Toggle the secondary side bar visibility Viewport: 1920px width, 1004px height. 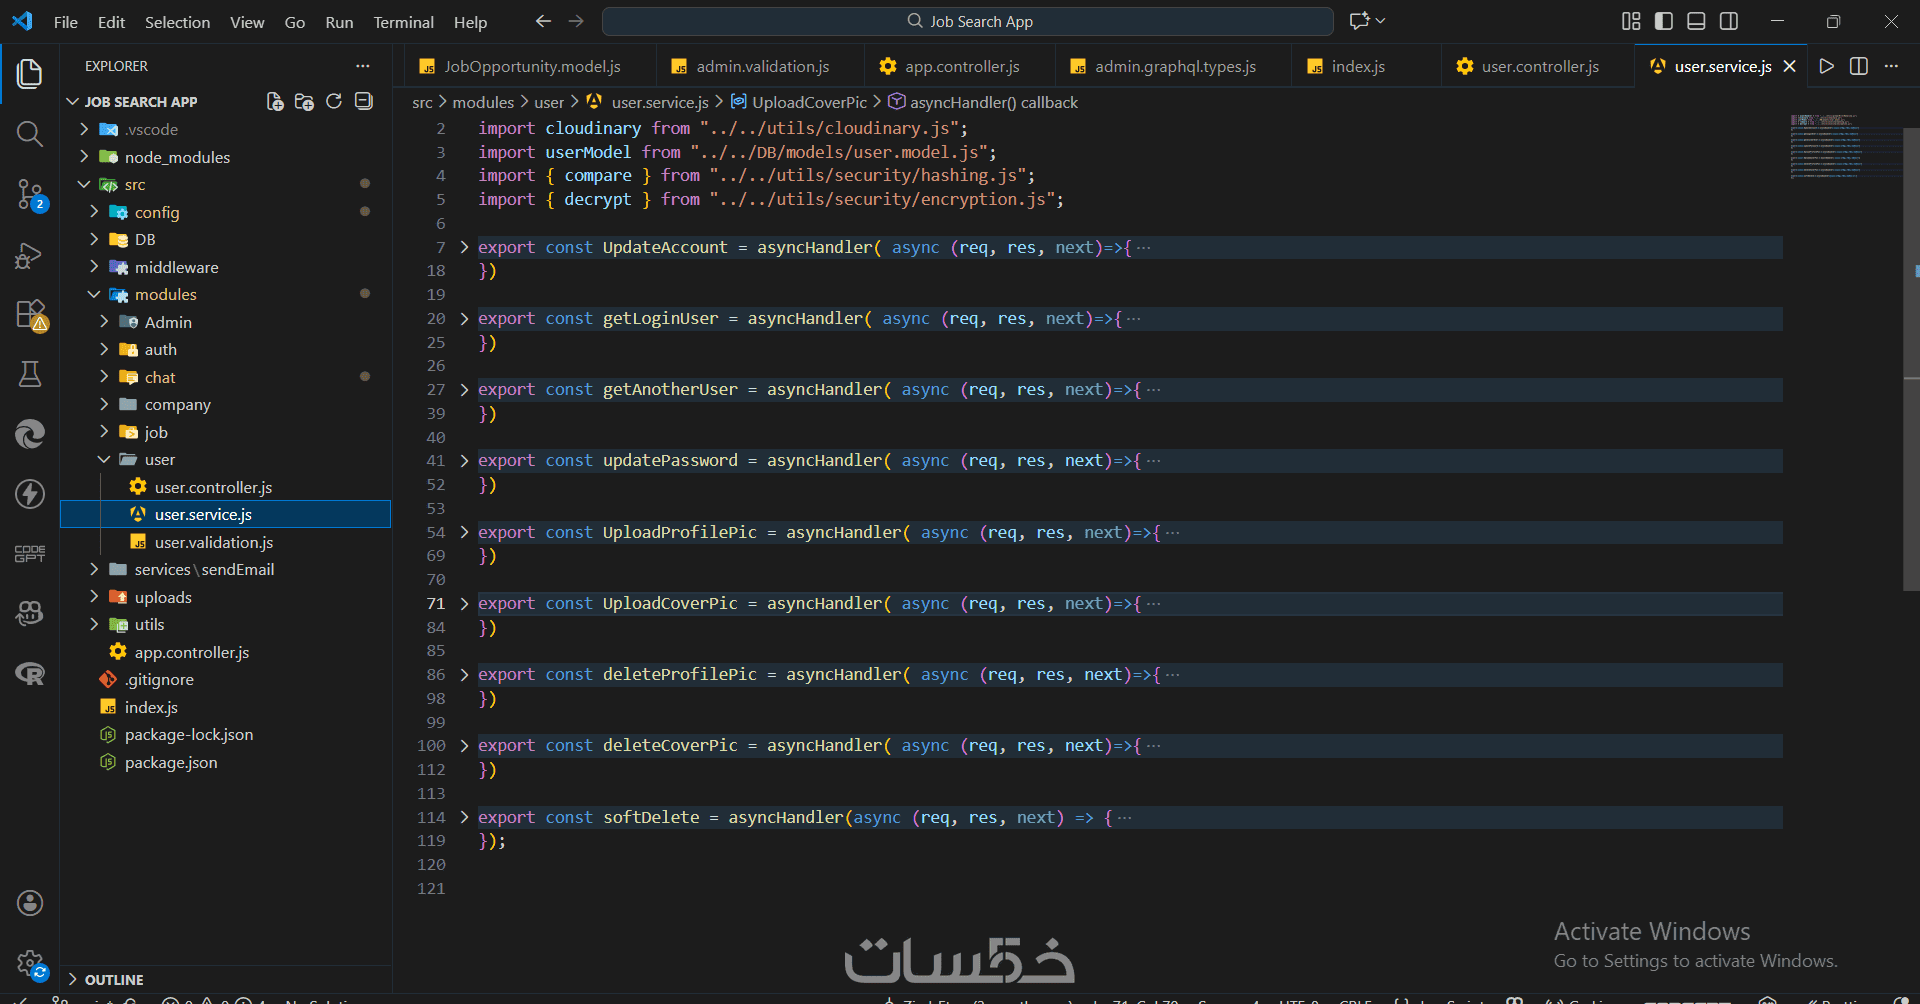[1729, 21]
